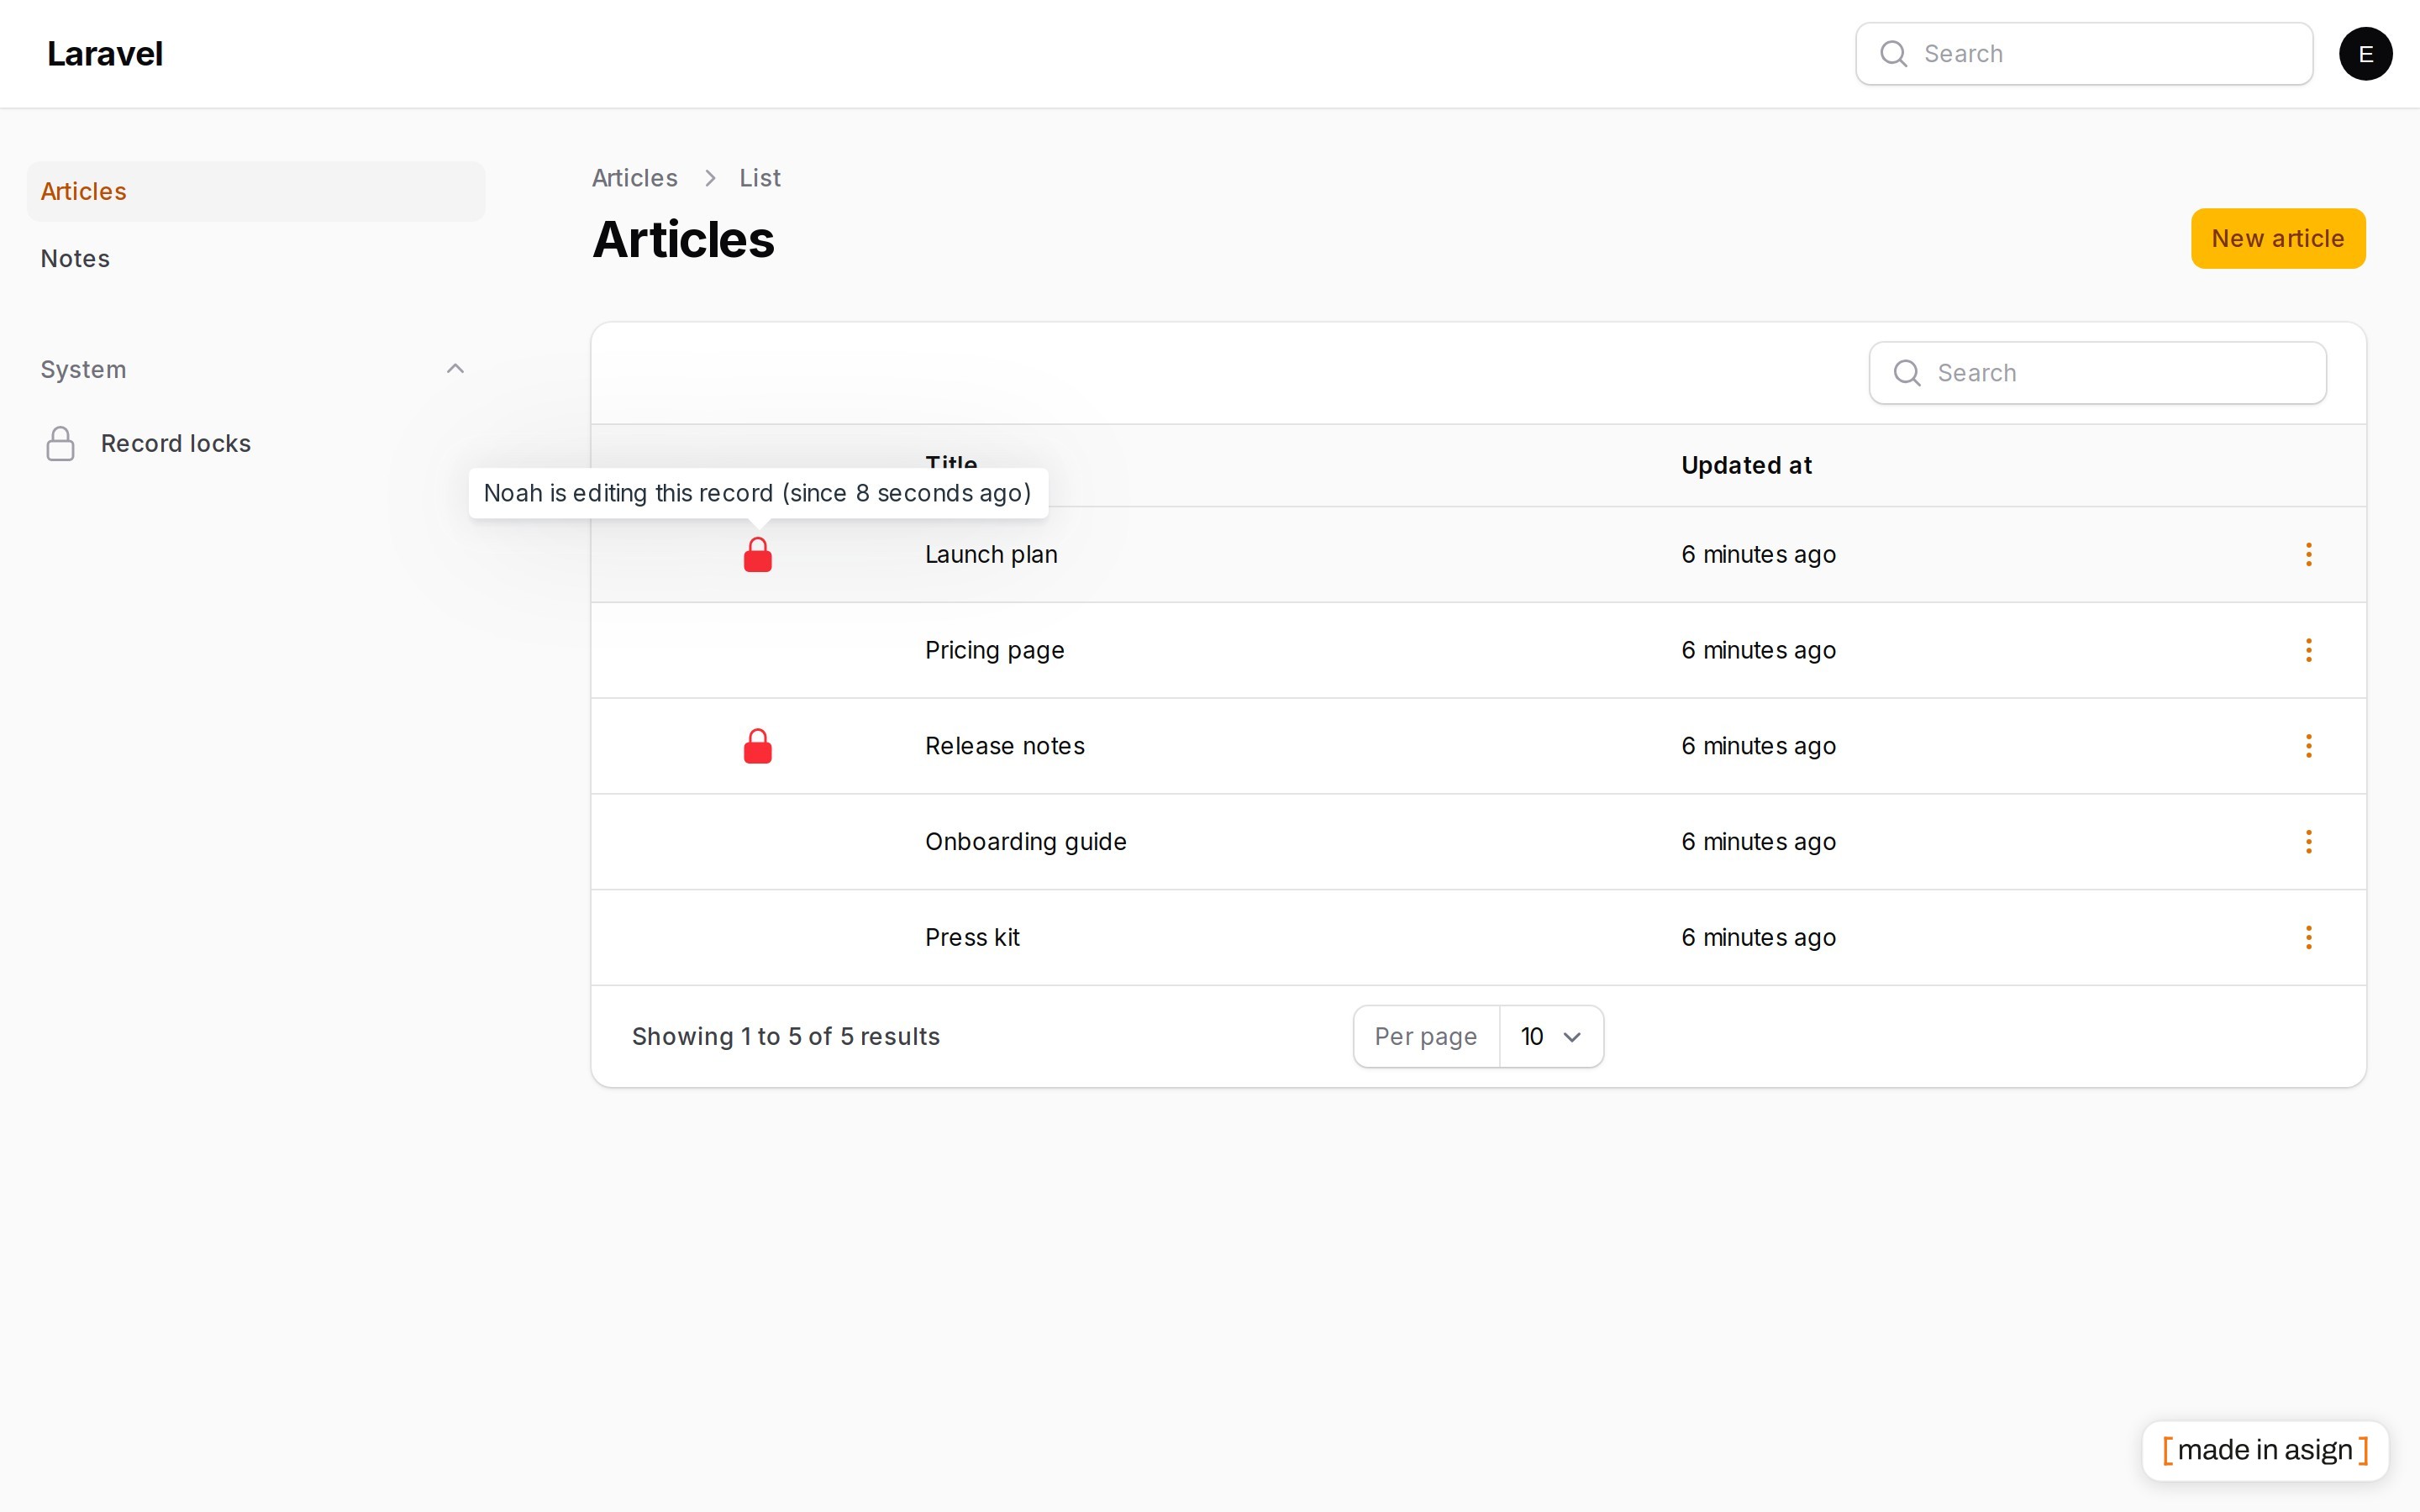
Task: Open actions menu for Pricing page
Action: tap(2308, 650)
